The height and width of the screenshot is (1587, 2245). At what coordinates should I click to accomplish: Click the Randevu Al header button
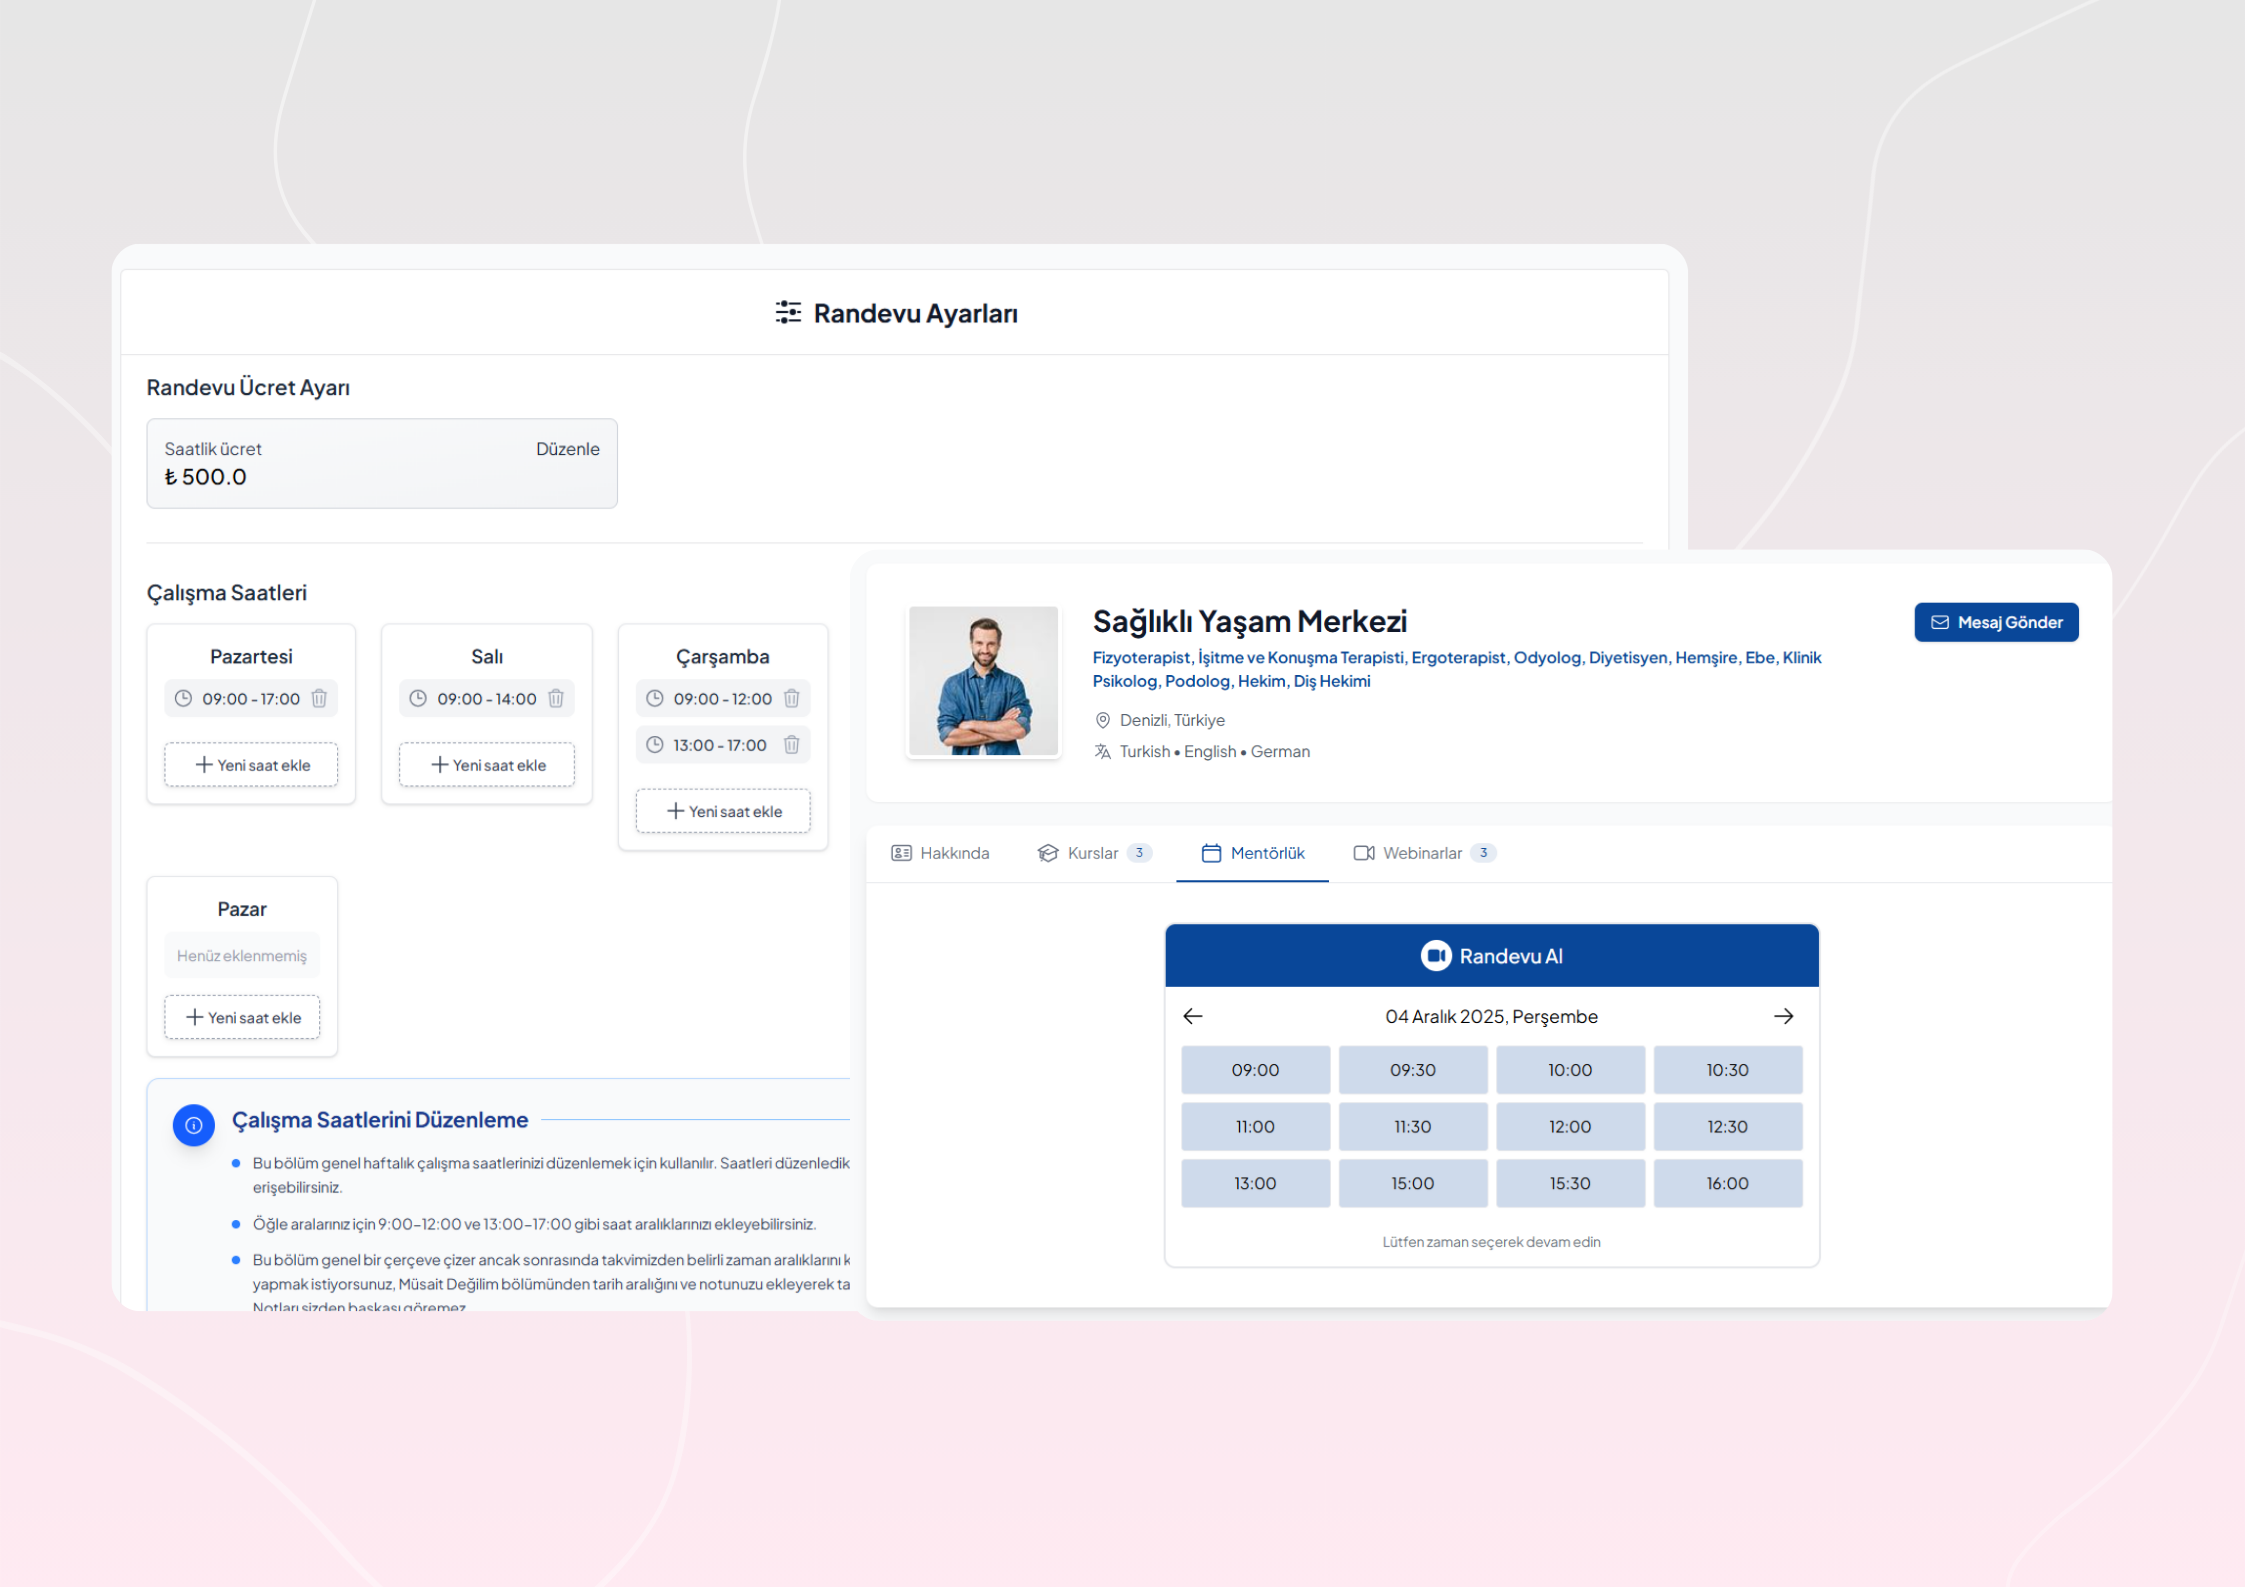click(x=1491, y=956)
